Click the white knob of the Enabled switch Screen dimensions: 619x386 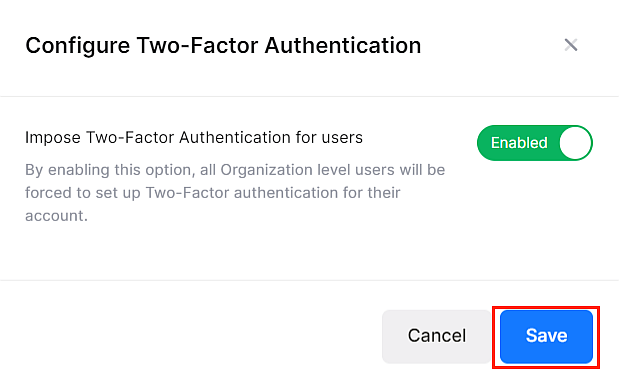click(x=574, y=143)
